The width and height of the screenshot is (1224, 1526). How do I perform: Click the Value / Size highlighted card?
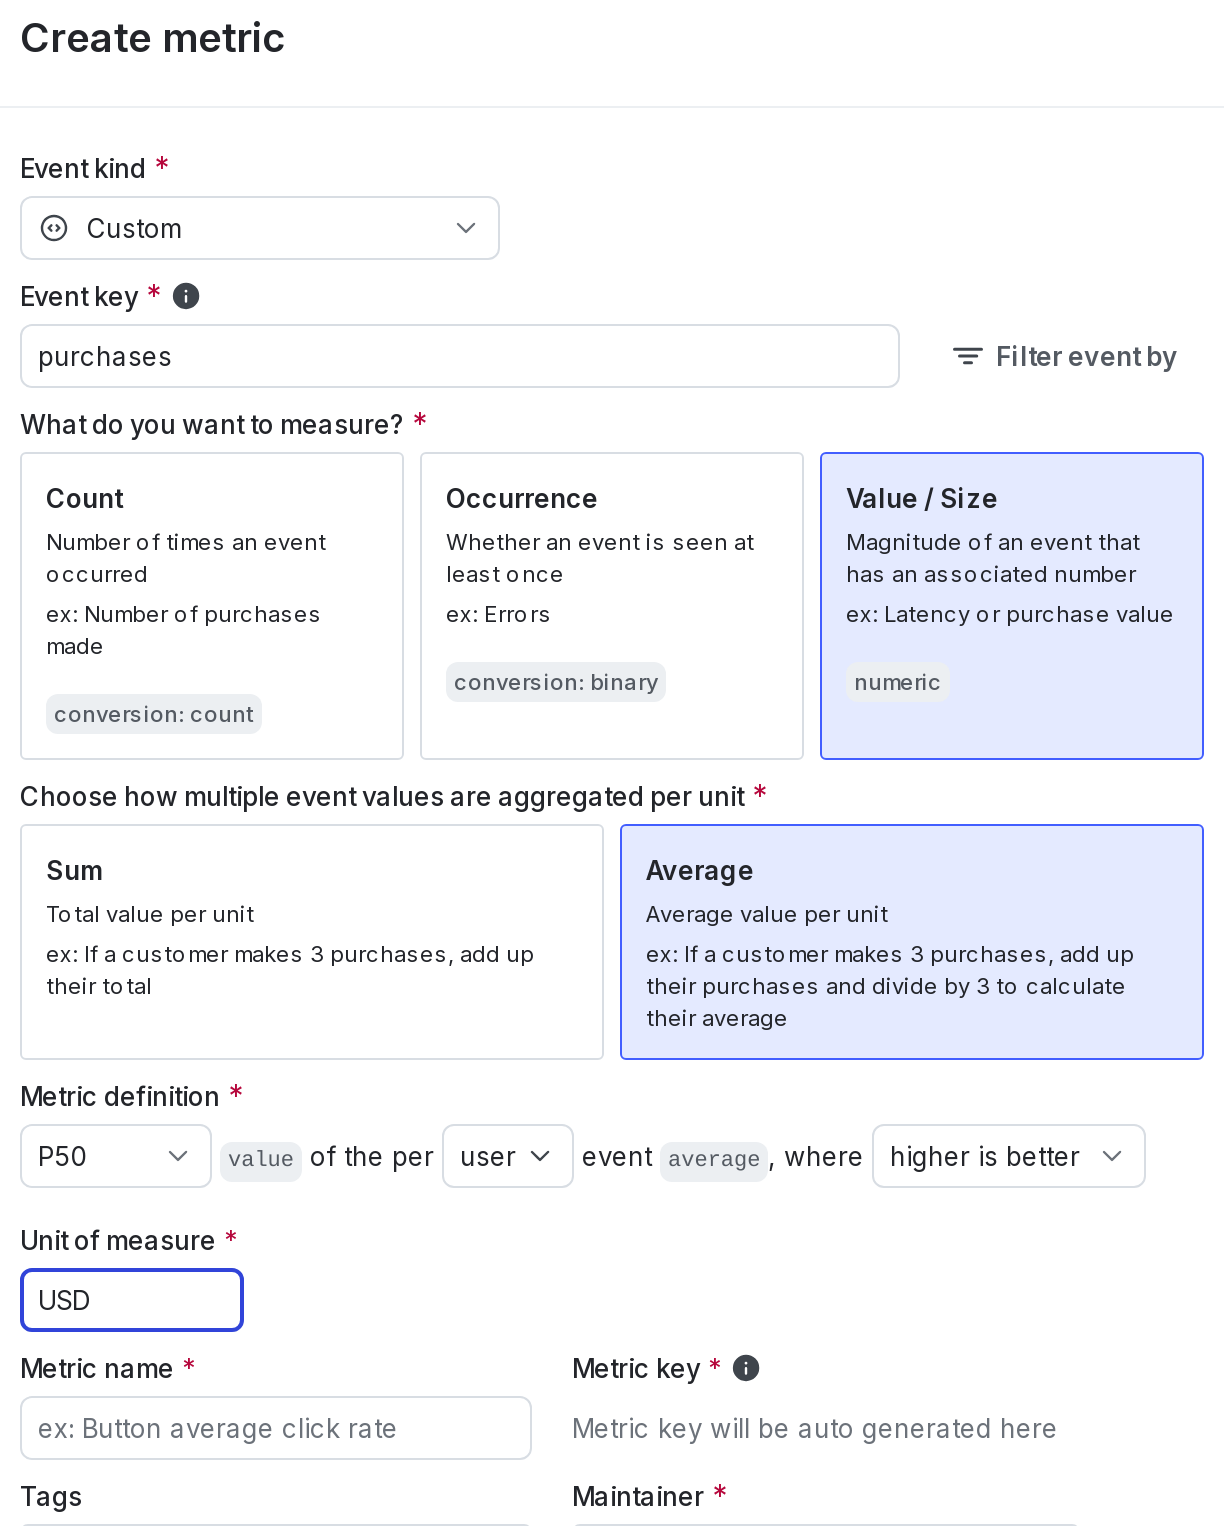[1011, 605]
